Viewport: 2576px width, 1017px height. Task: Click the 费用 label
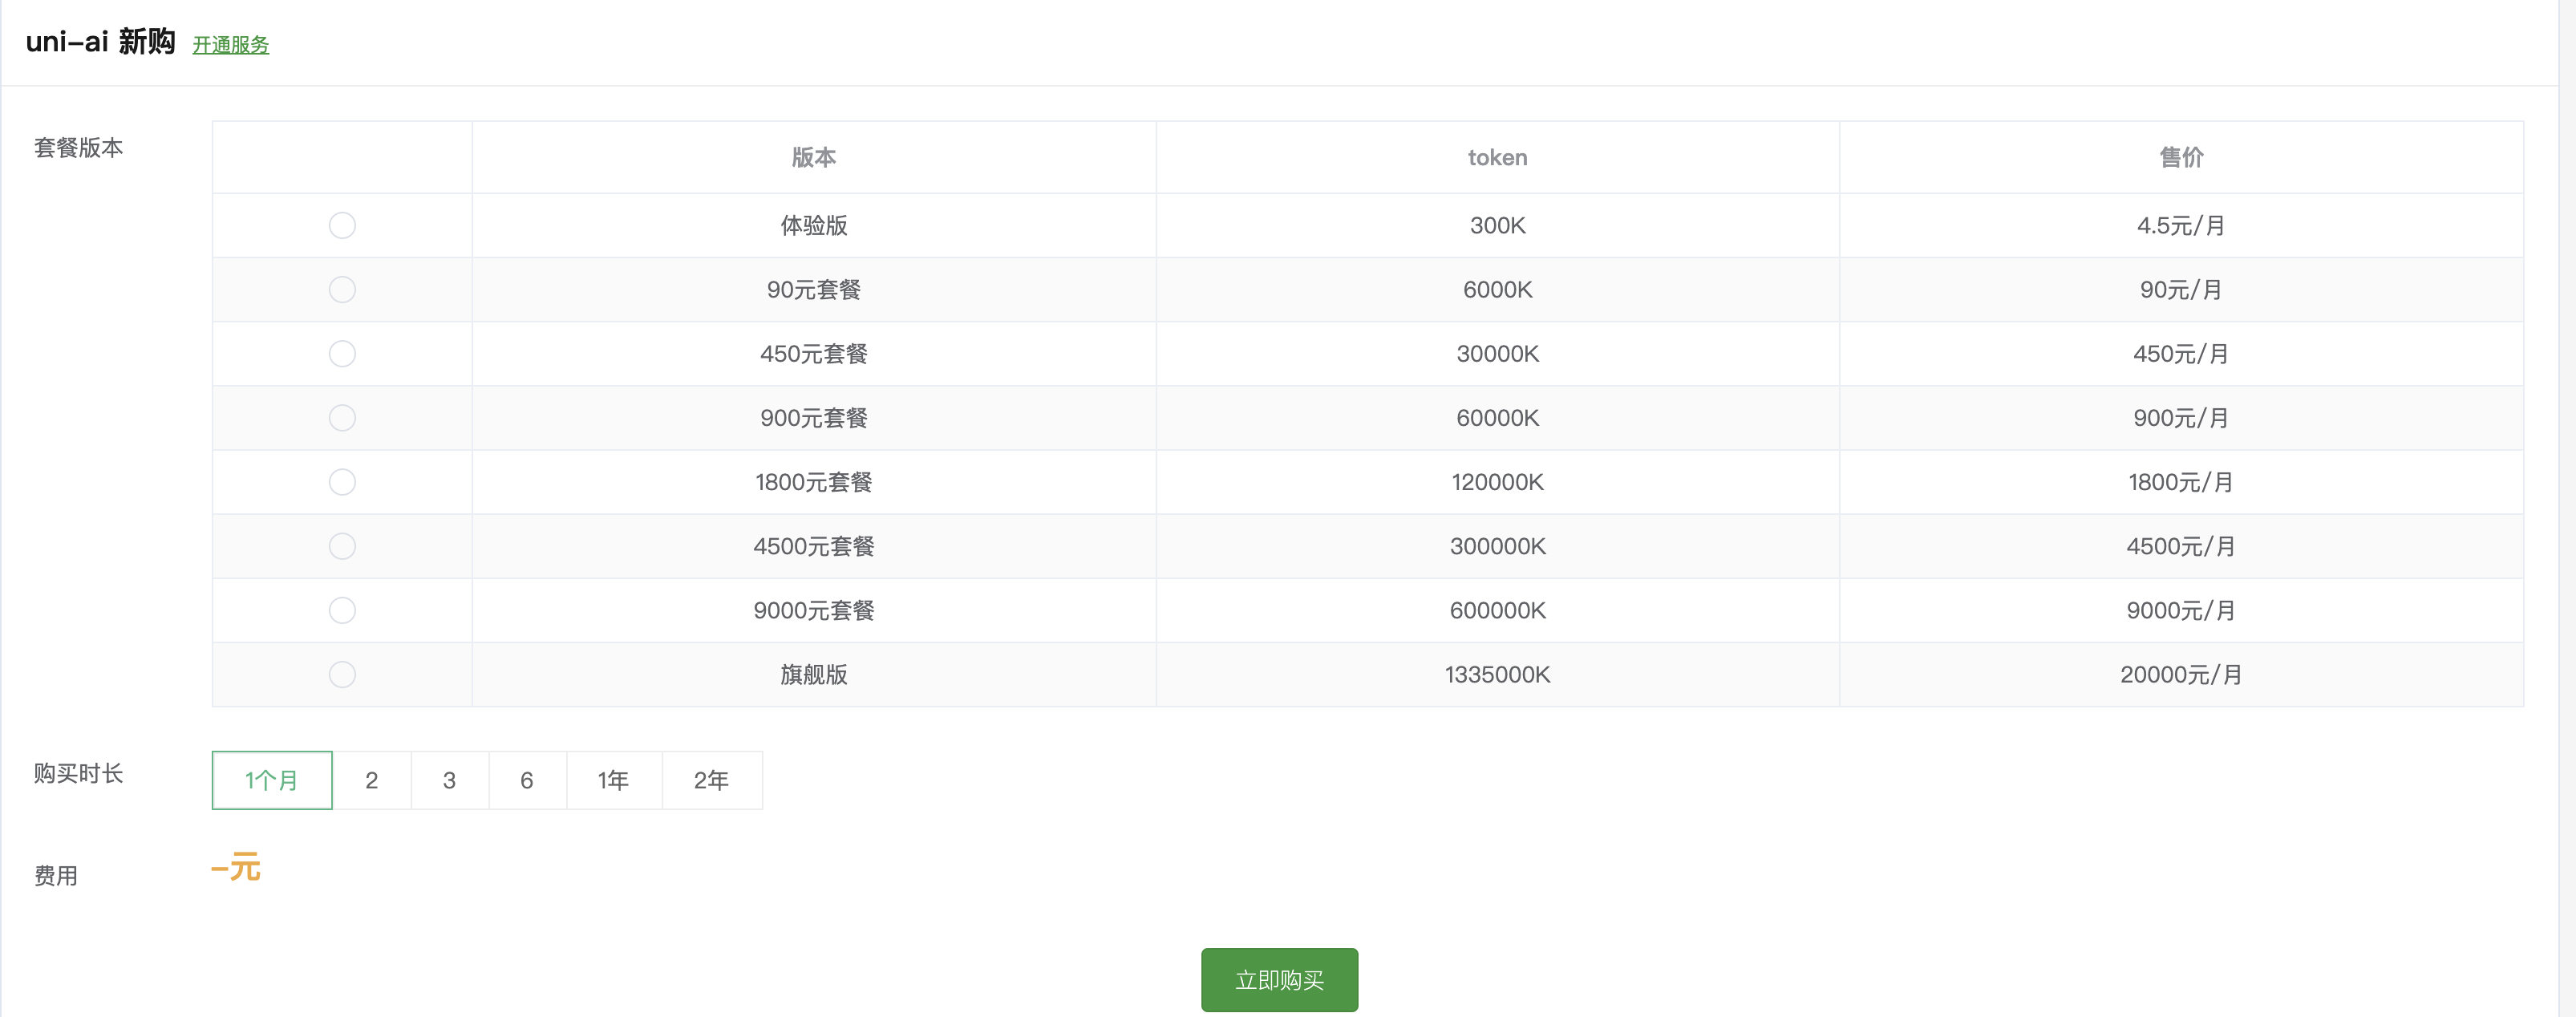point(56,876)
